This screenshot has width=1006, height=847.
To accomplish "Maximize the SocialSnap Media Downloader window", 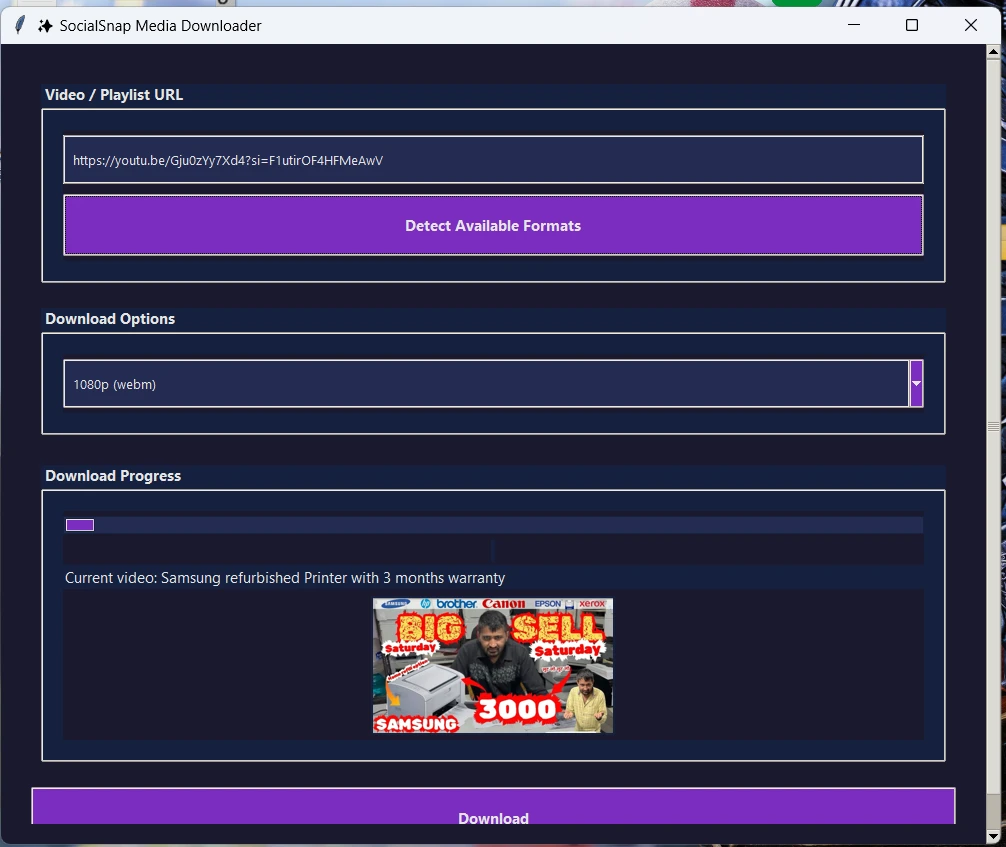I will 912,25.
